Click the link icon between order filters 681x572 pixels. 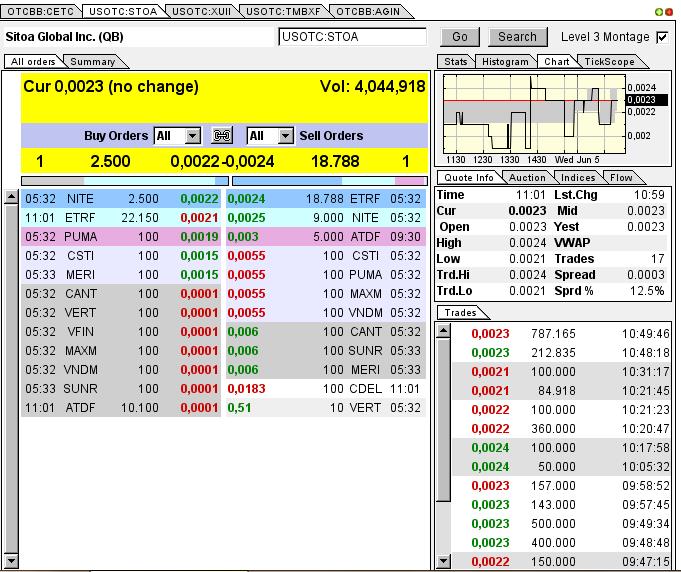(x=223, y=135)
